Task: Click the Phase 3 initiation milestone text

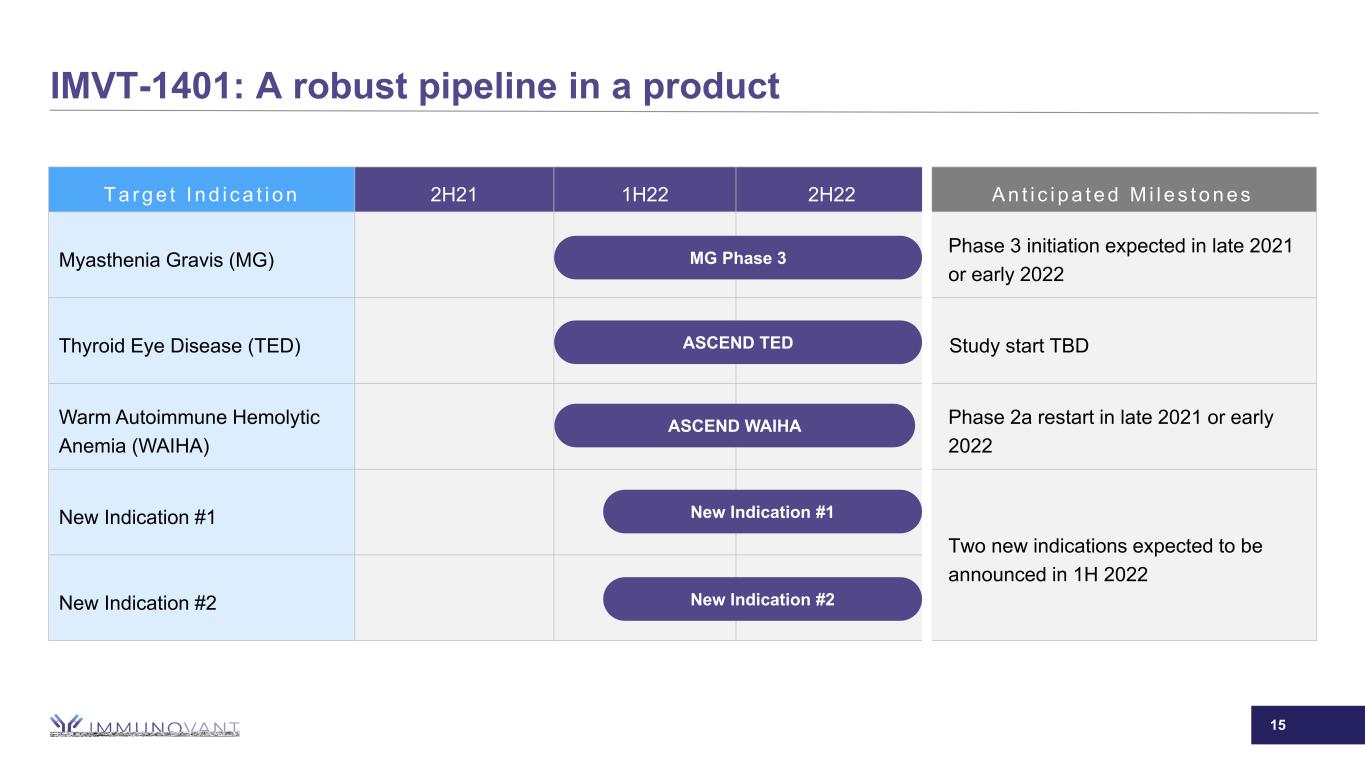Action: [1120, 260]
